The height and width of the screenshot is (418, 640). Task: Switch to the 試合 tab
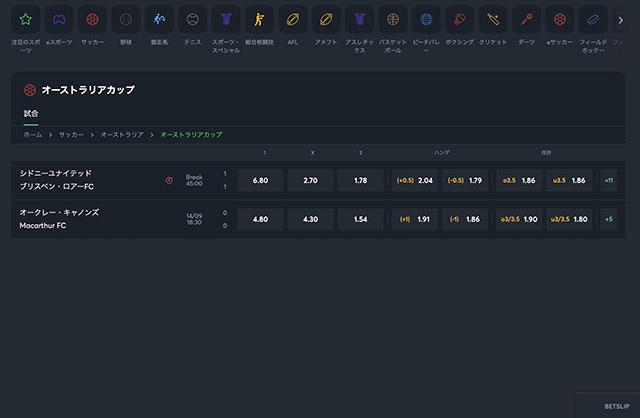click(x=31, y=114)
